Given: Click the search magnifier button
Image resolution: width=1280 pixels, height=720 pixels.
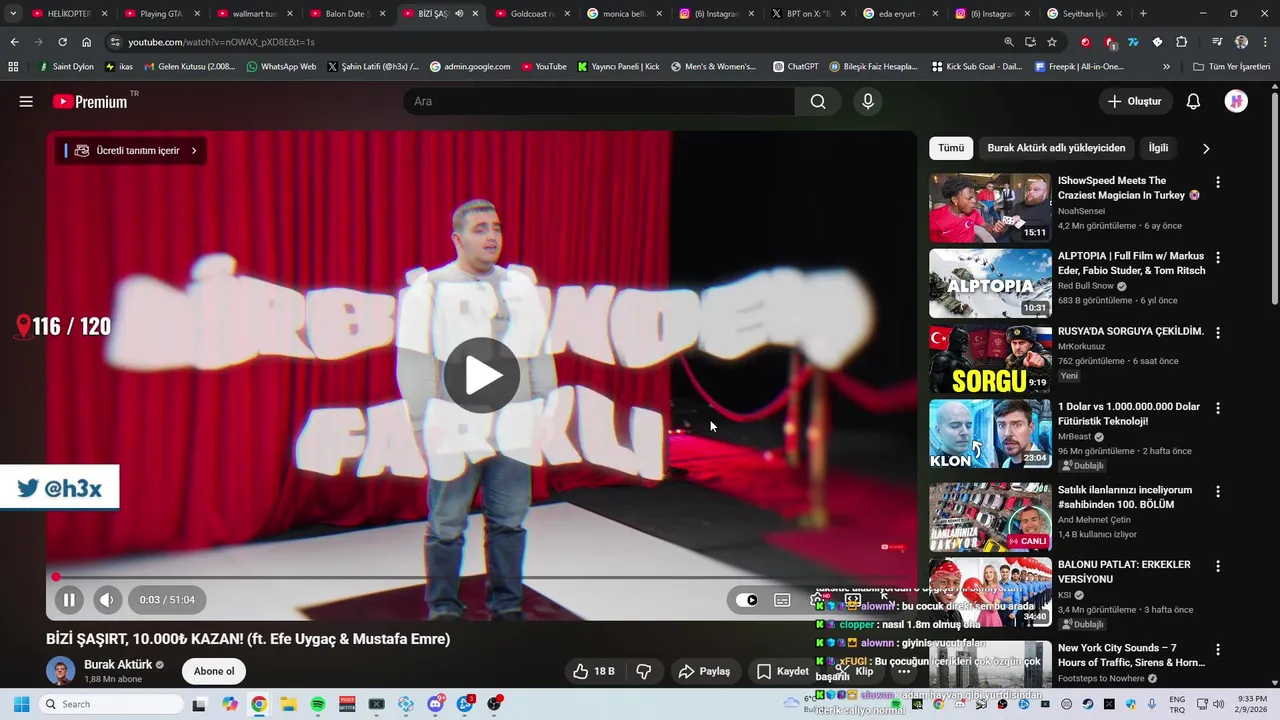Looking at the screenshot, I should [x=818, y=101].
